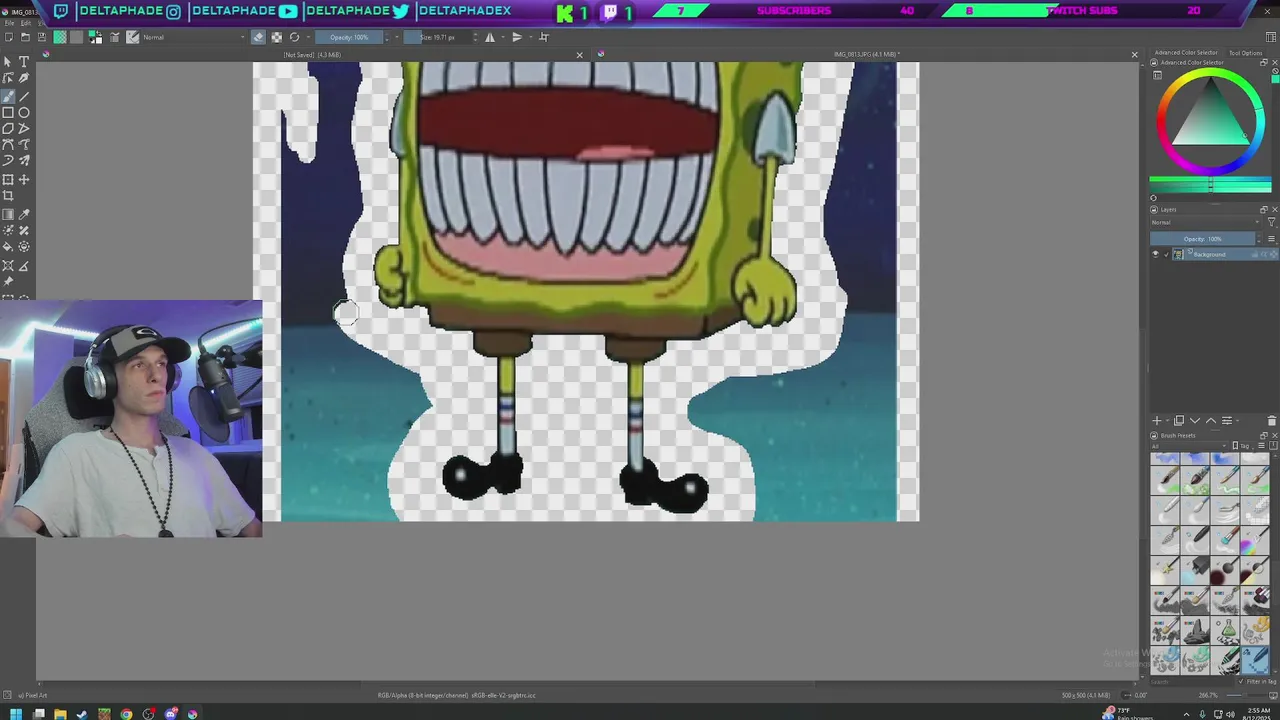Toggle preserve alpha in toolbar
Image resolution: width=1280 pixels, height=720 pixels.
(x=277, y=37)
